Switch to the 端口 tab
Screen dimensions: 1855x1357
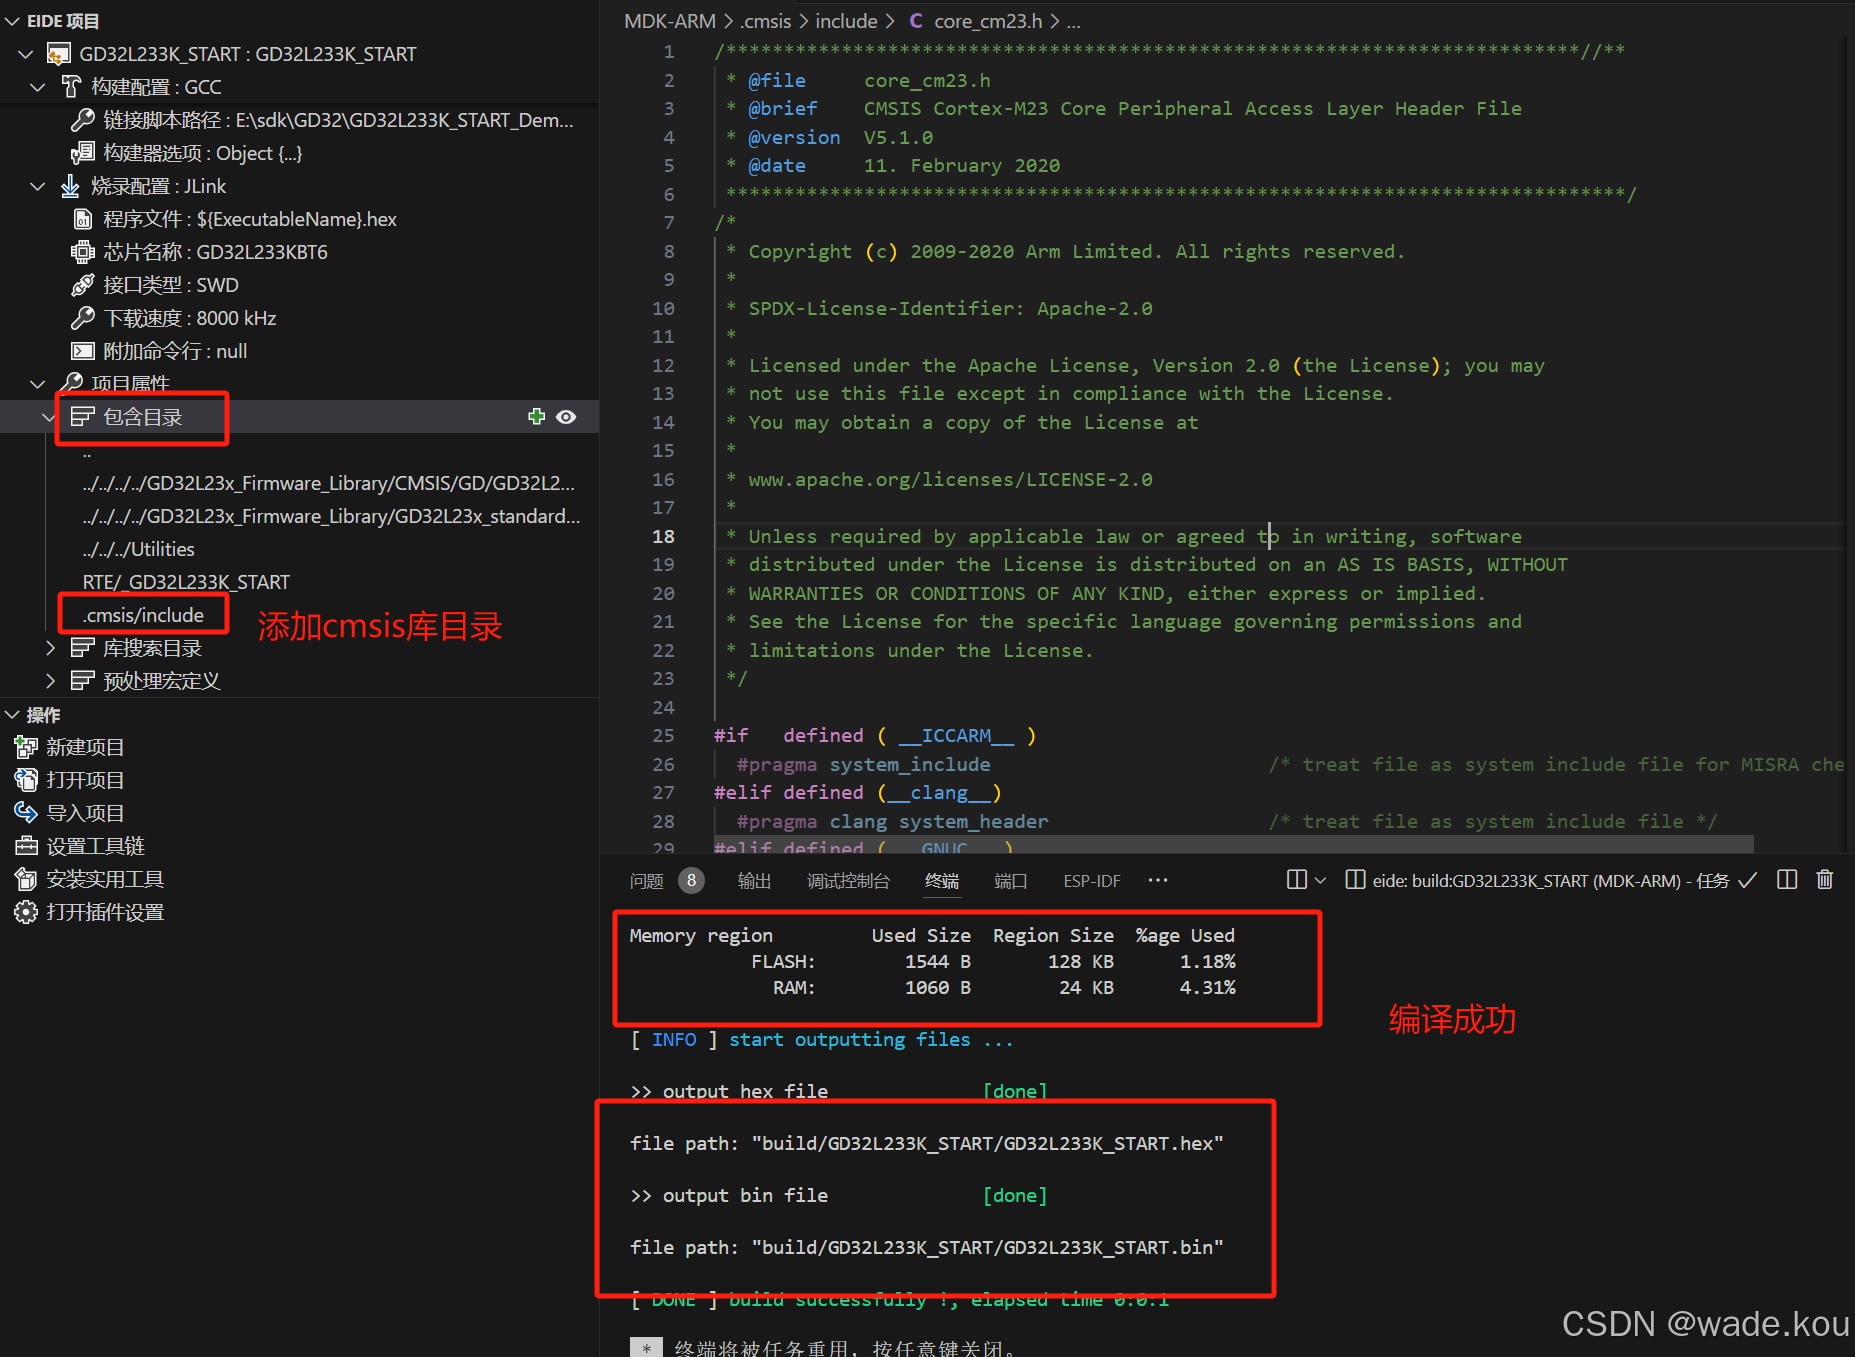[1011, 881]
